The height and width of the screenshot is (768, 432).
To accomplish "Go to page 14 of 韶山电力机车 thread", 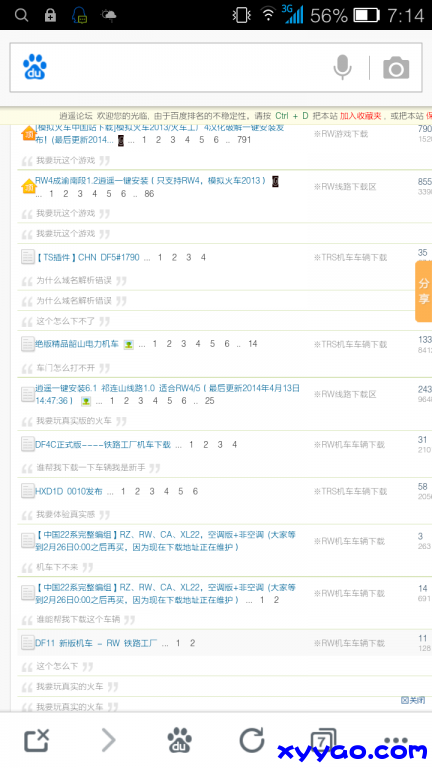I will pyautogui.click(x=252, y=344).
